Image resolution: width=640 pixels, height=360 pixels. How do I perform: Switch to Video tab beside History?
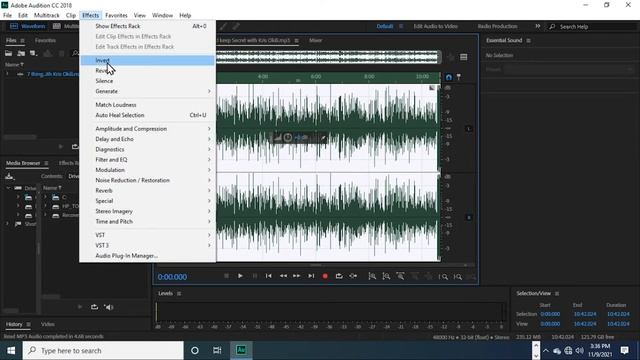[x=47, y=324]
